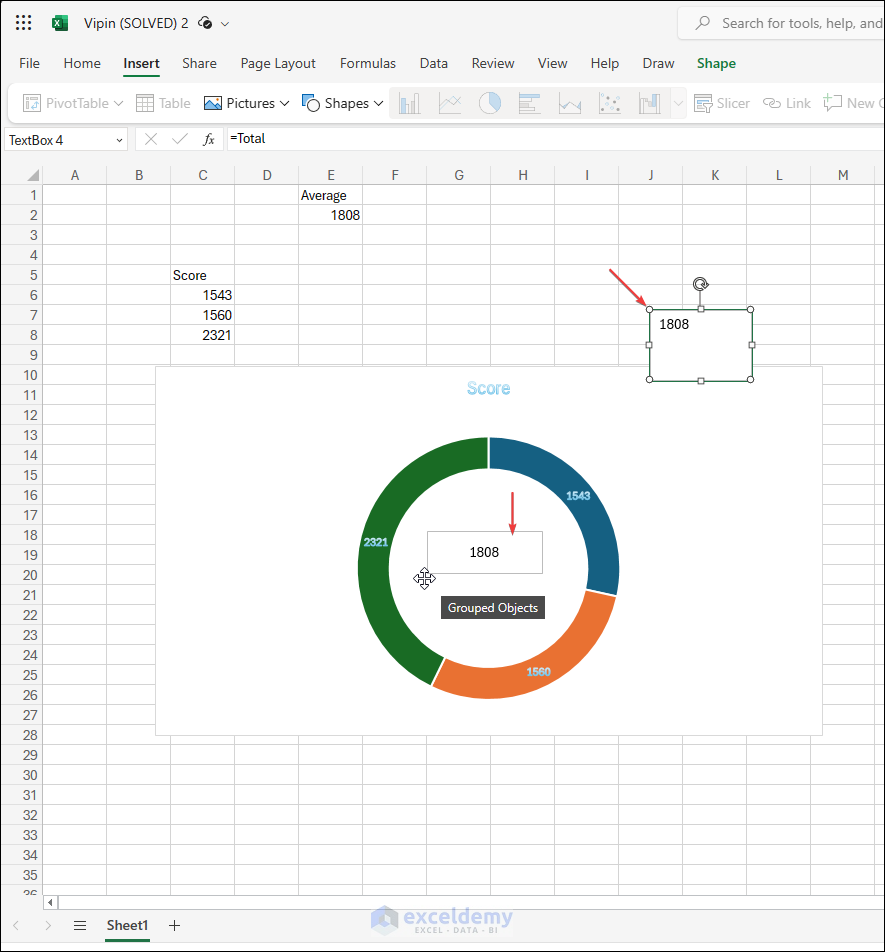Switch to the Draw tab
This screenshot has height=952, width=885.
click(x=658, y=63)
